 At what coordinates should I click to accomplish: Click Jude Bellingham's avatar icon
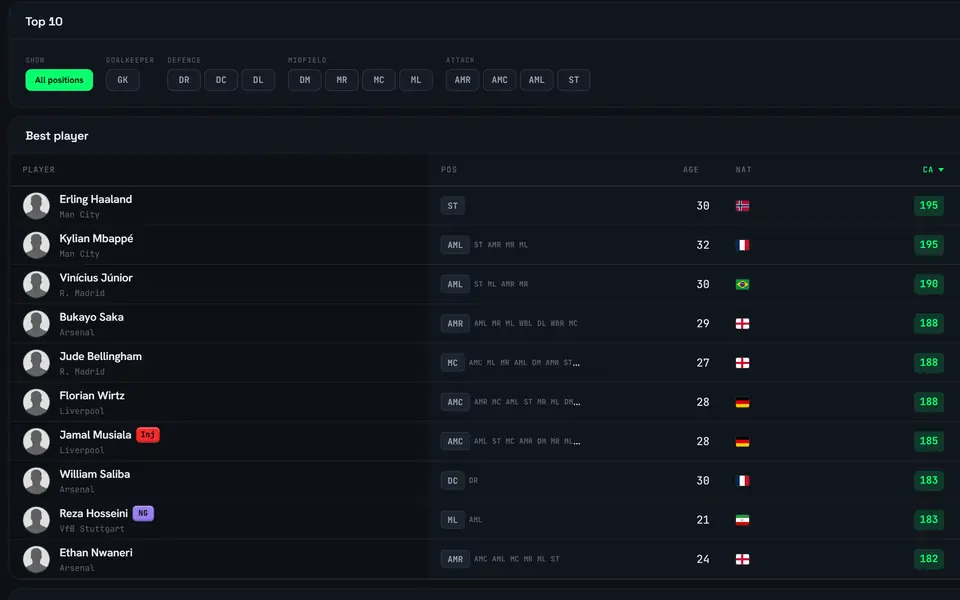point(36,362)
